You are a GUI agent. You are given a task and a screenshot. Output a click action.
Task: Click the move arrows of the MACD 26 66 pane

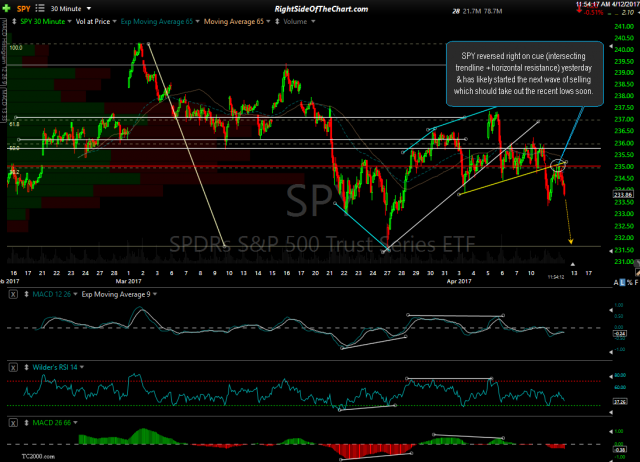pyautogui.click(x=27, y=423)
